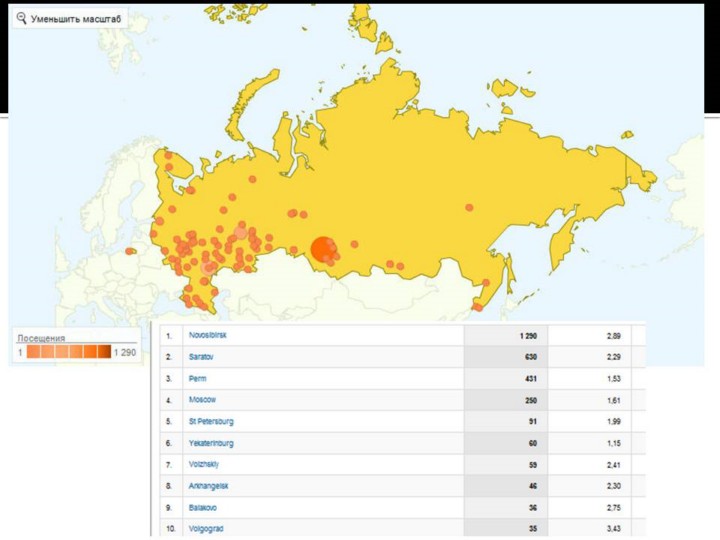Click the Arkhangelsk table entry
The height and width of the screenshot is (540, 720).
[x=209, y=485]
